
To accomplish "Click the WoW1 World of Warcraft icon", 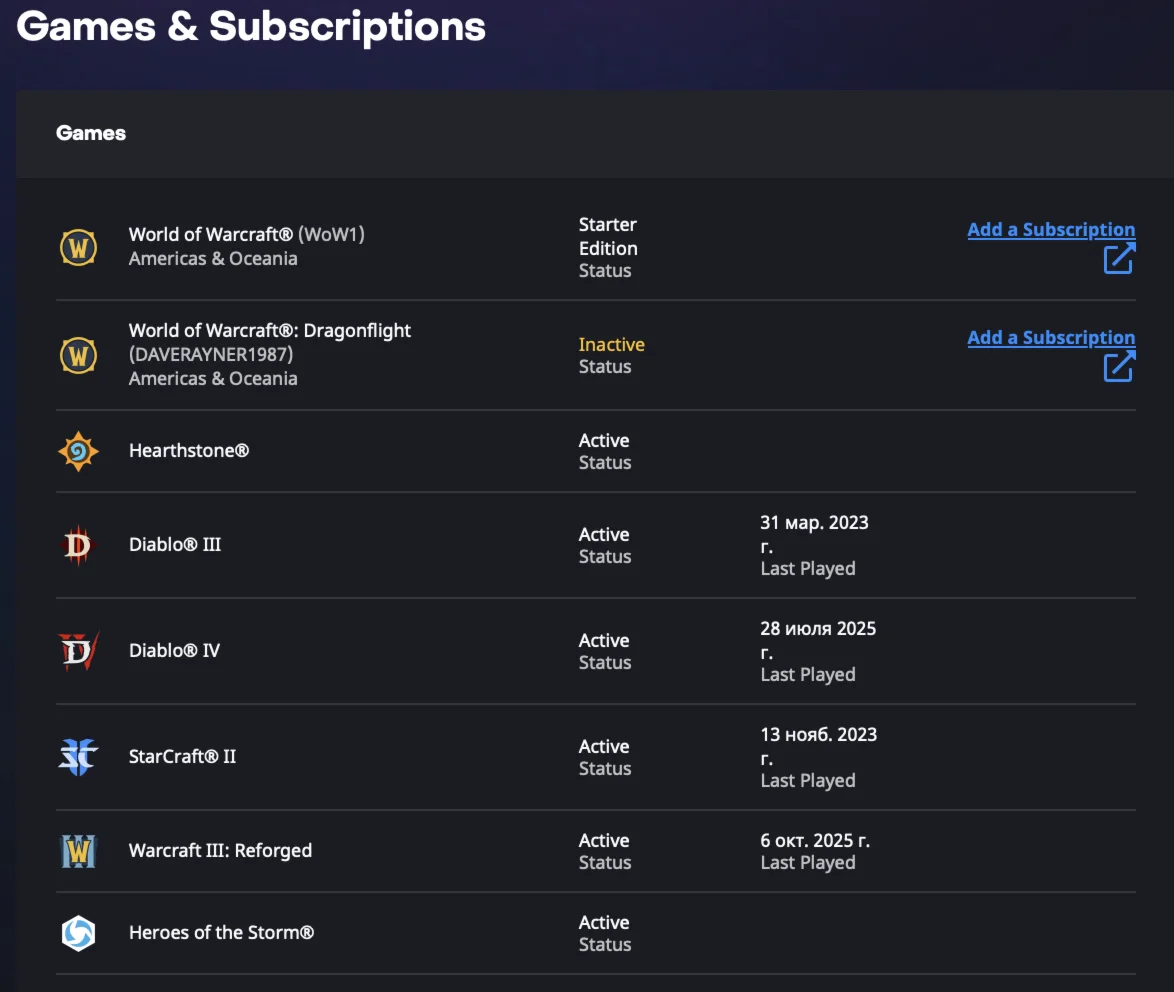I will (78, 246).
